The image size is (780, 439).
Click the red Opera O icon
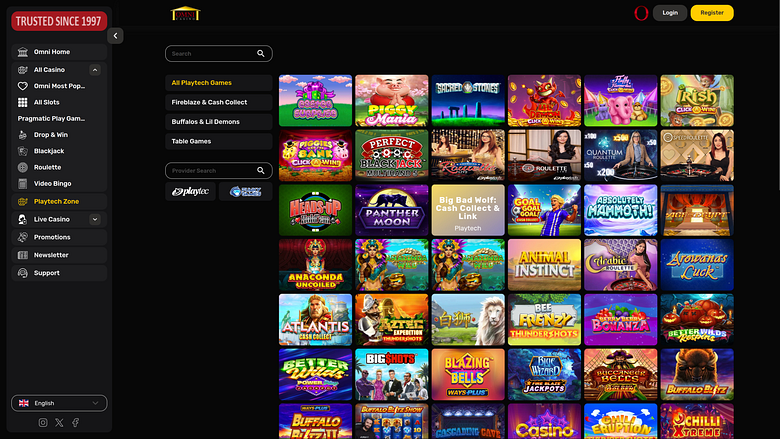coord(641,13)
